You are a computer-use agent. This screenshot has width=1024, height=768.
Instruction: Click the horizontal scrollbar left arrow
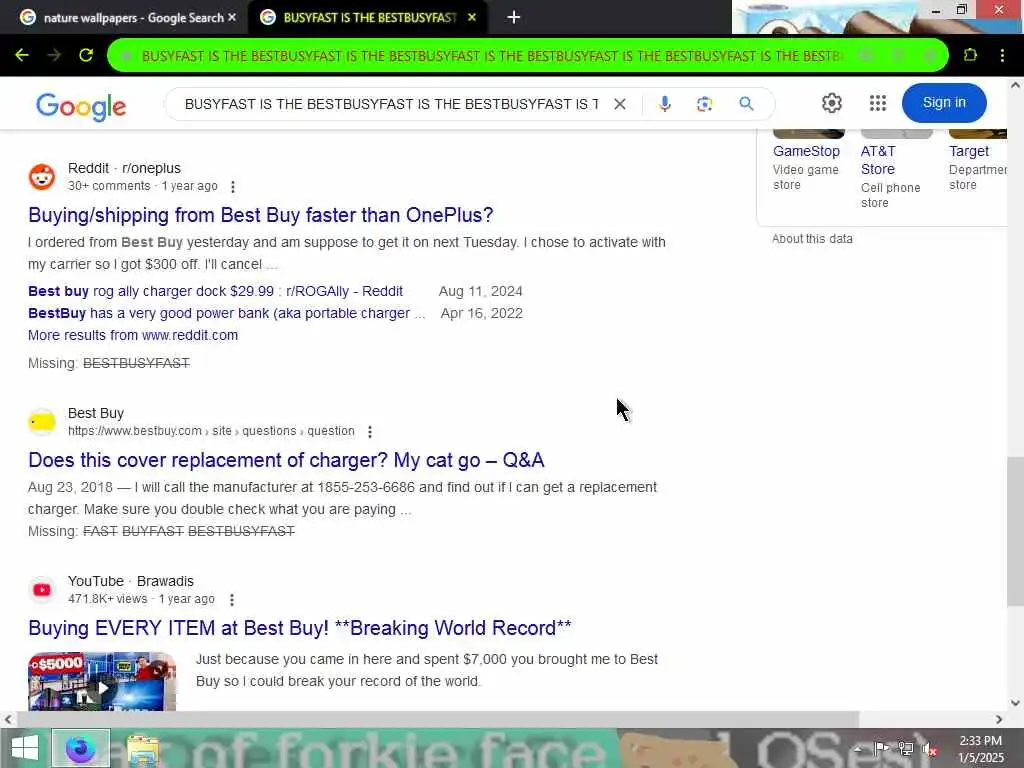(x=8, y=719)
